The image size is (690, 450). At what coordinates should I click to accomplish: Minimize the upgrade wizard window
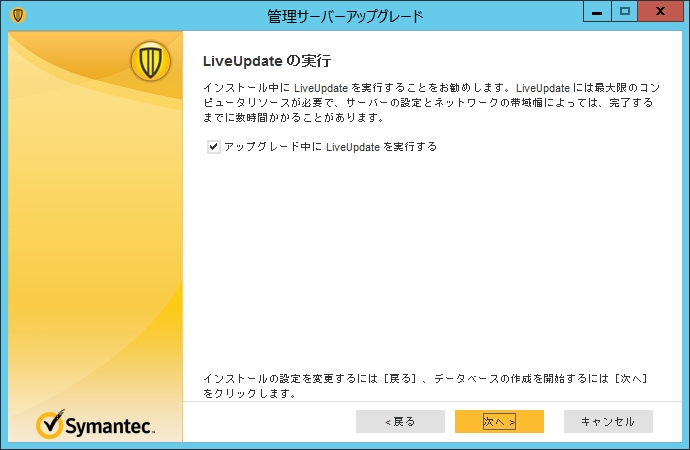(597, 11)
